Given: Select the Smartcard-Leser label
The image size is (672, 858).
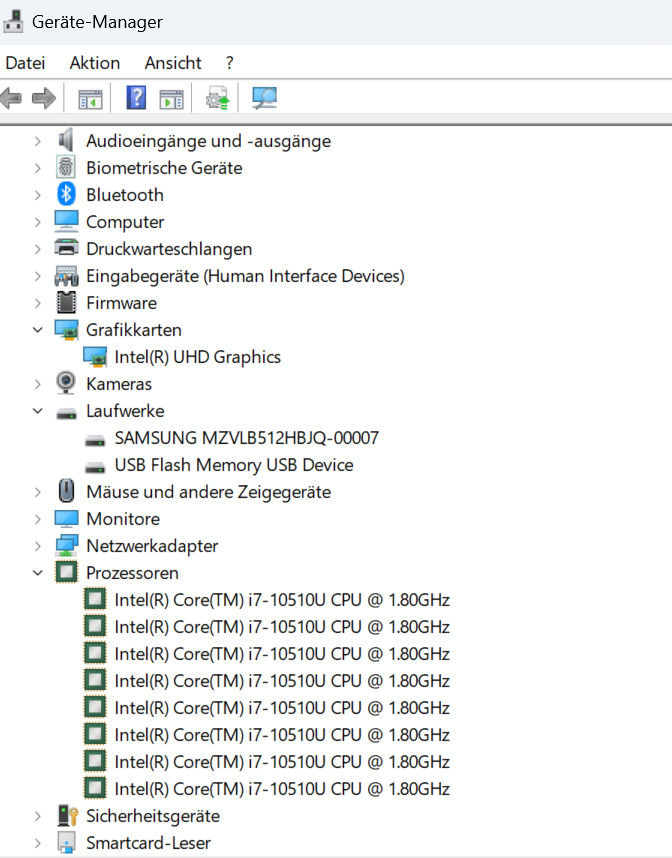Looking at the screenshot, I should coord(148,843).
